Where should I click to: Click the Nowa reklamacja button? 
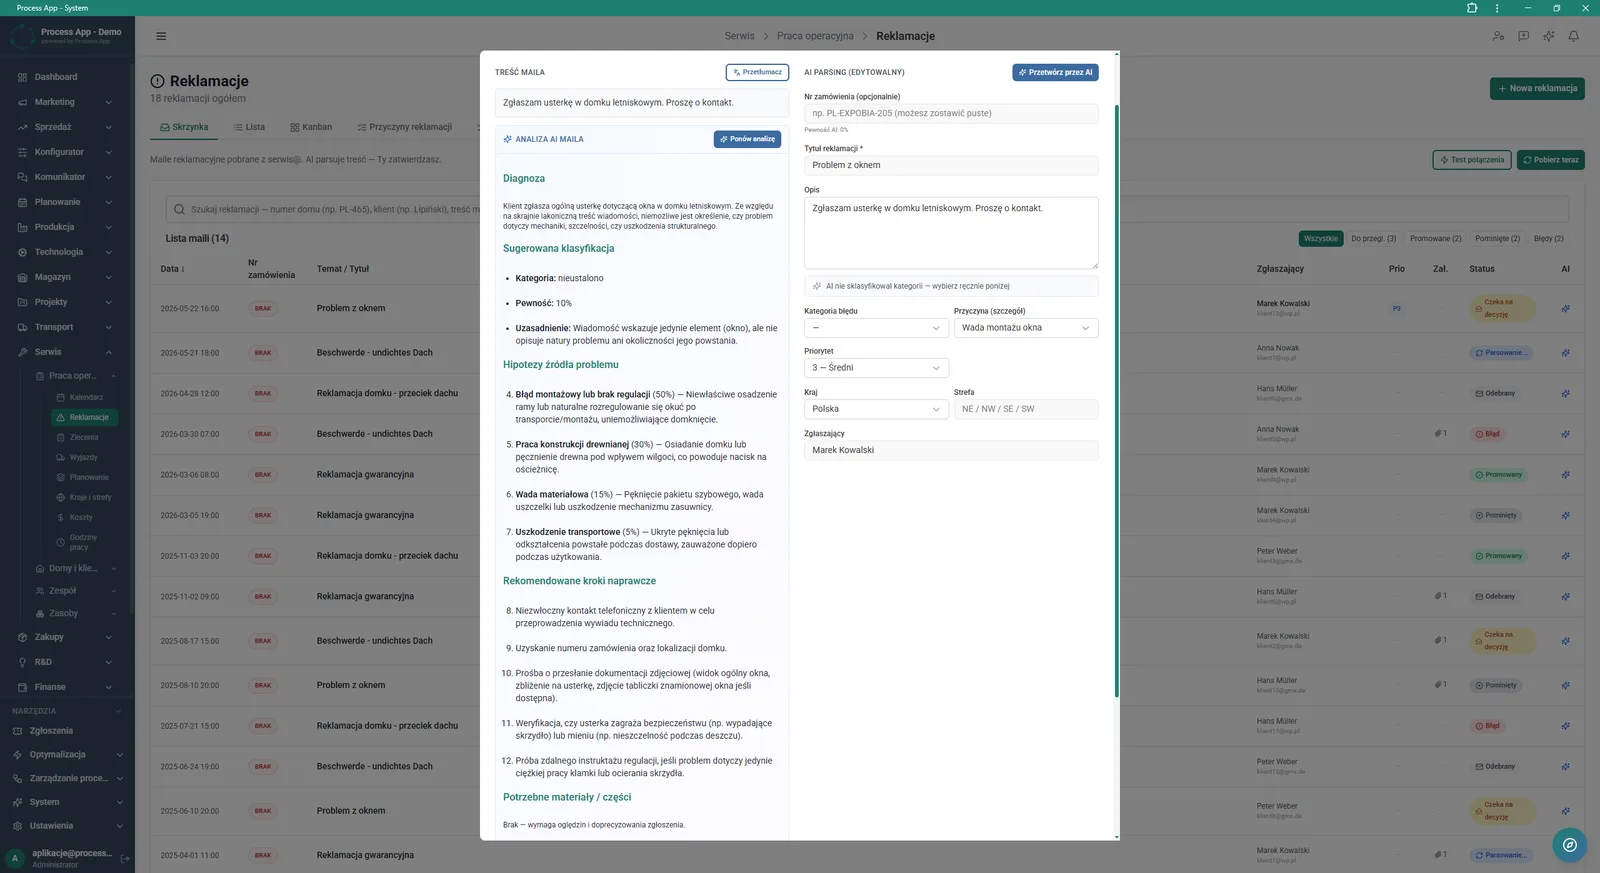(1537, 88)
